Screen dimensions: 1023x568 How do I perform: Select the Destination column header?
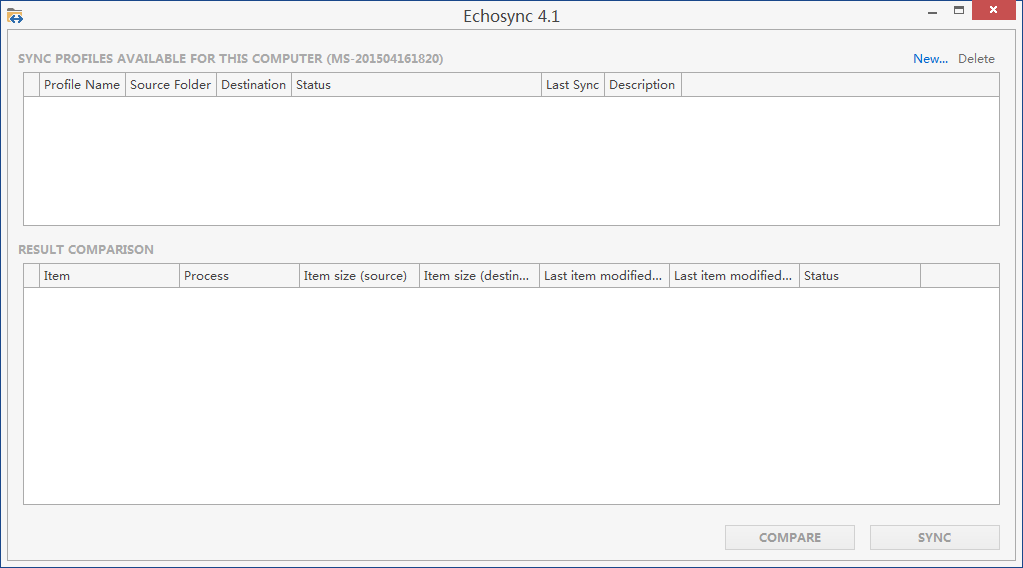pyautogui.click(x=253, y=85)
